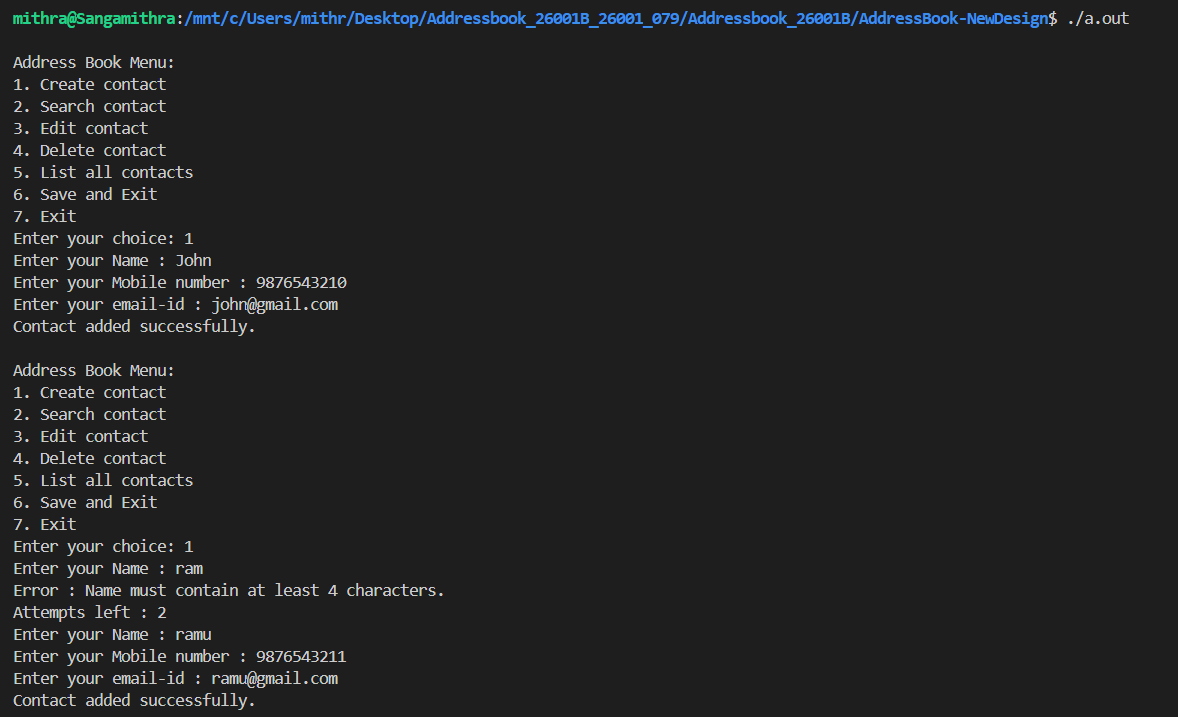Image resolution: width=1178 pixels, height=717 pixels.
Task: Click the AddressBook-NewDesign directory path in the prompt
Action: pyautogui.click(x=953, y=19)
